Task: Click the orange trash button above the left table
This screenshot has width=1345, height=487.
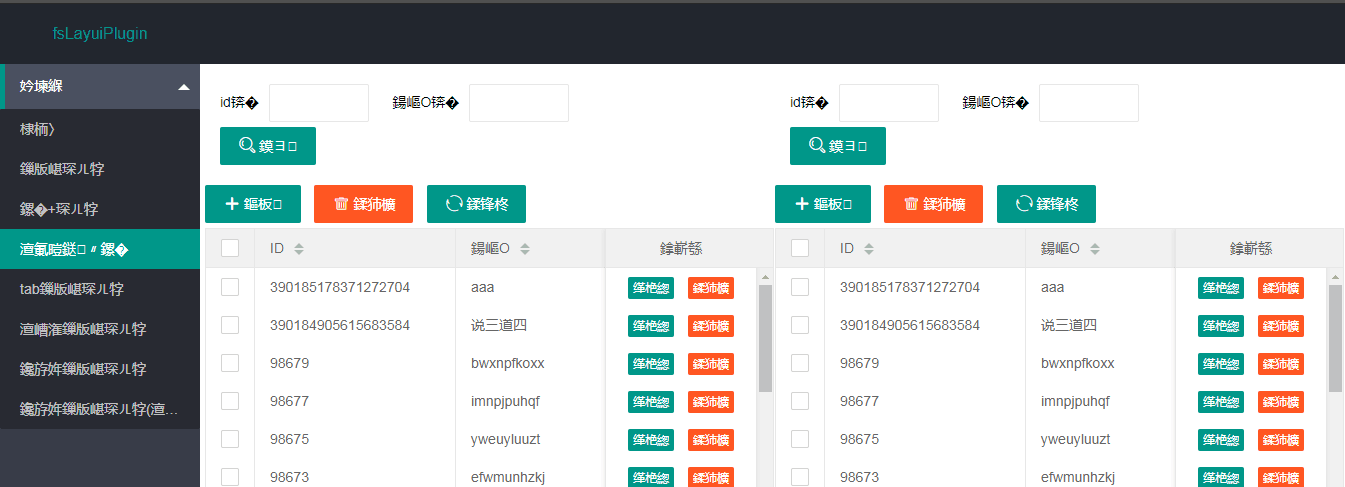Action: click(x=363, y=204)
